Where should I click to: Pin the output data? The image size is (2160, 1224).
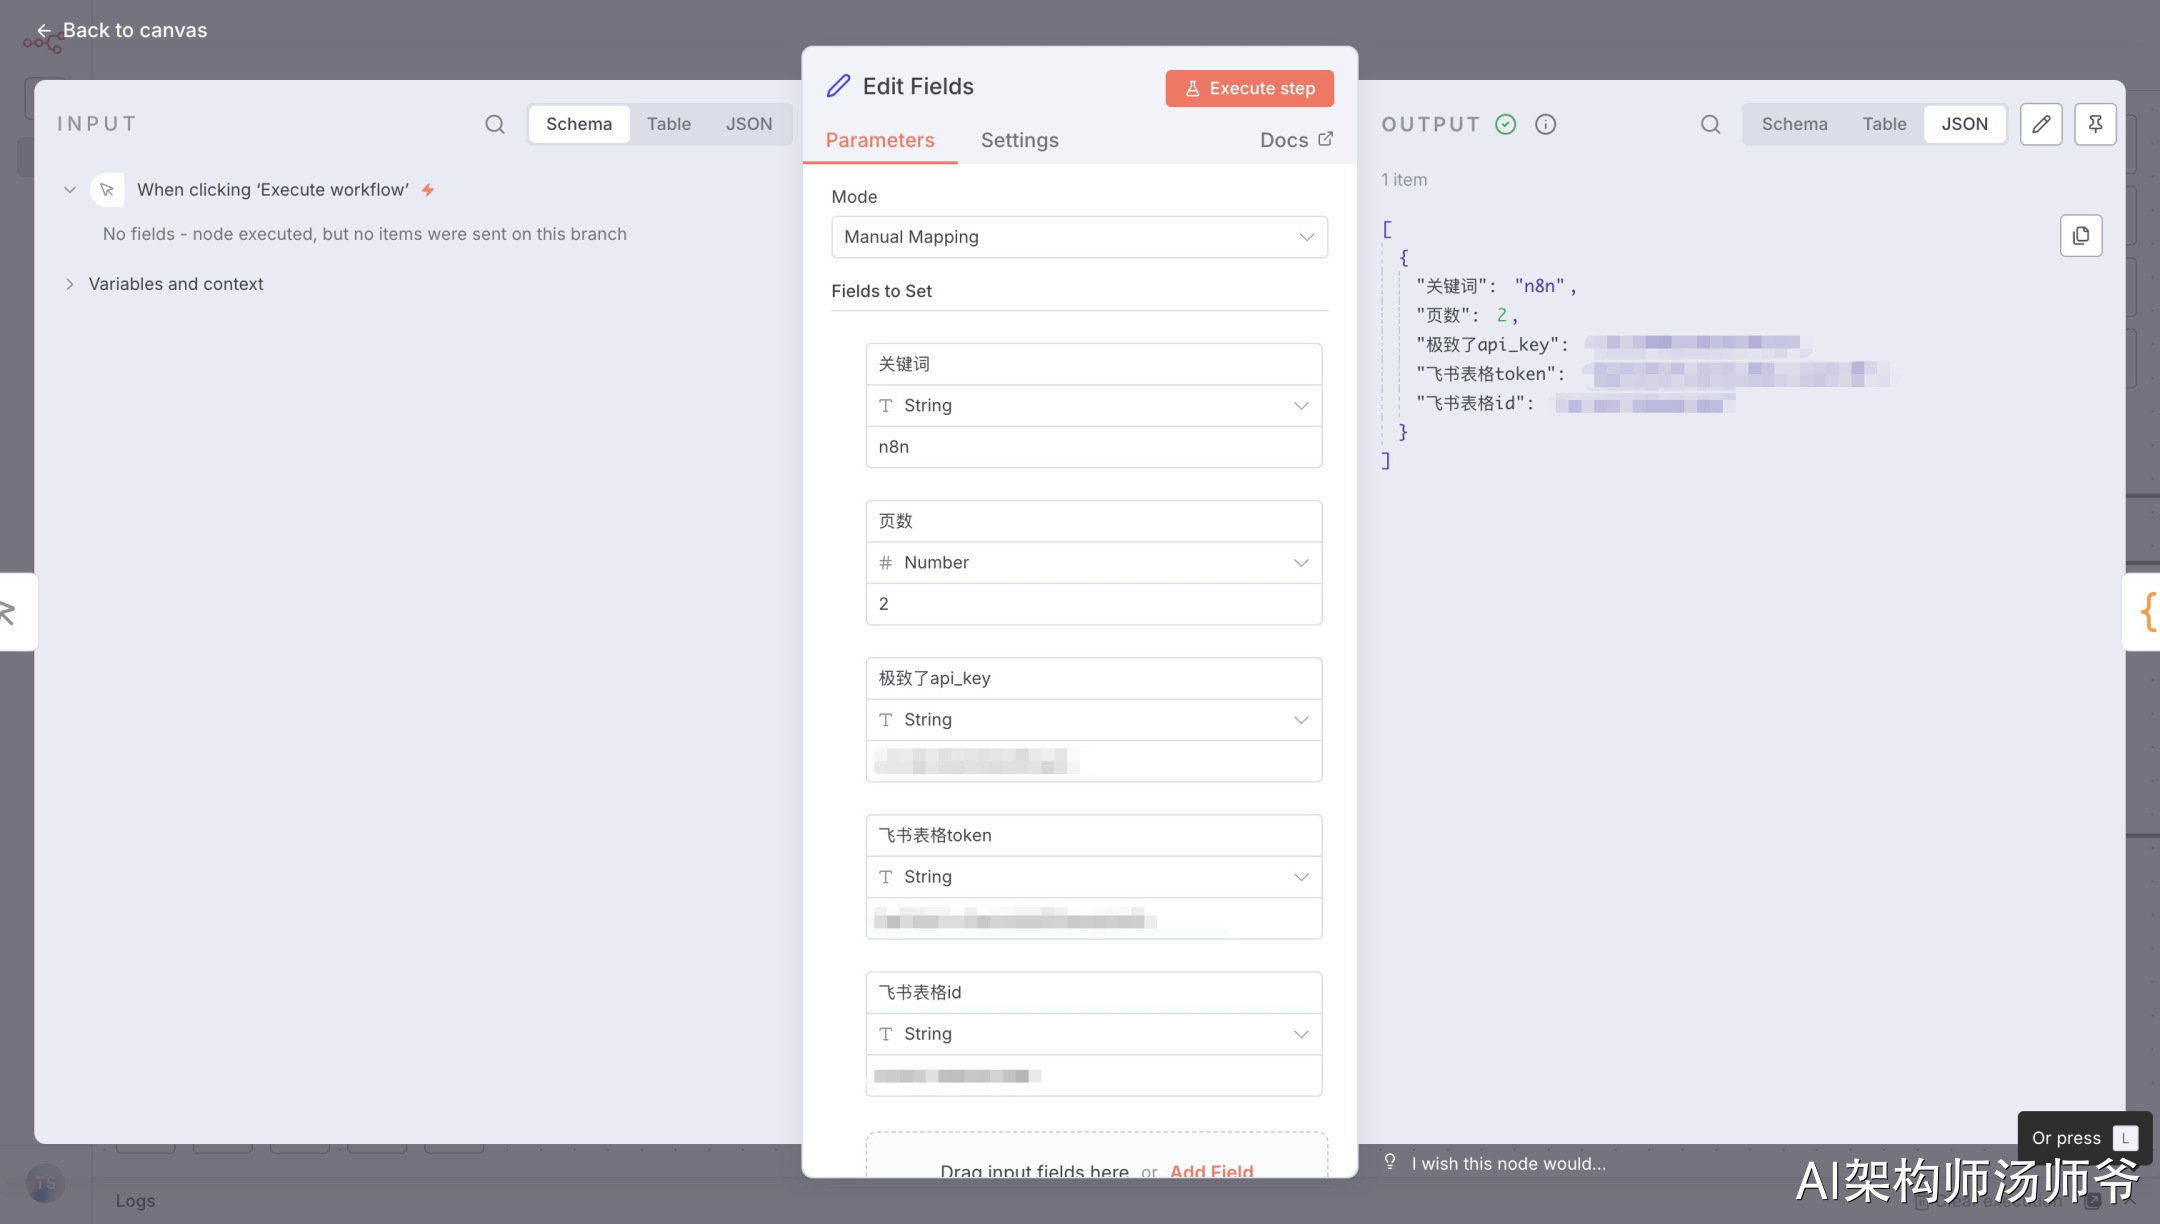(2095, 124)
